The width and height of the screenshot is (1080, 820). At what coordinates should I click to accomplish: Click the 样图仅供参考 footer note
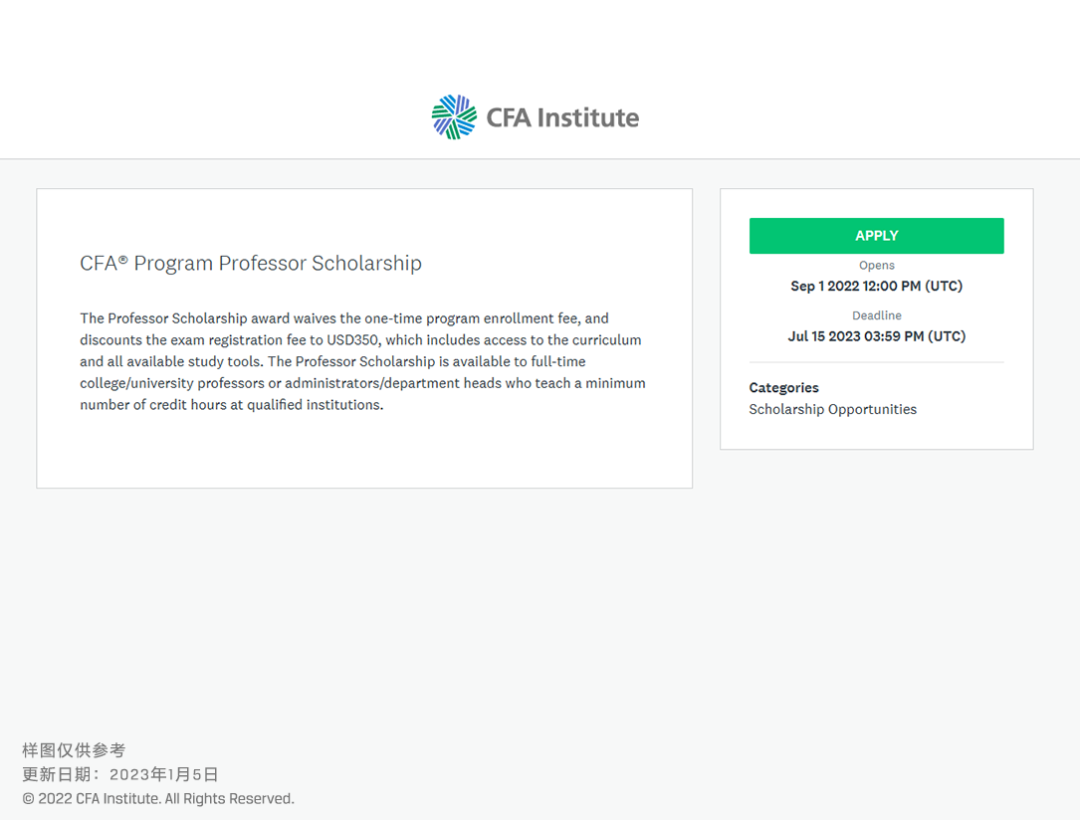(x=74, y=750)
